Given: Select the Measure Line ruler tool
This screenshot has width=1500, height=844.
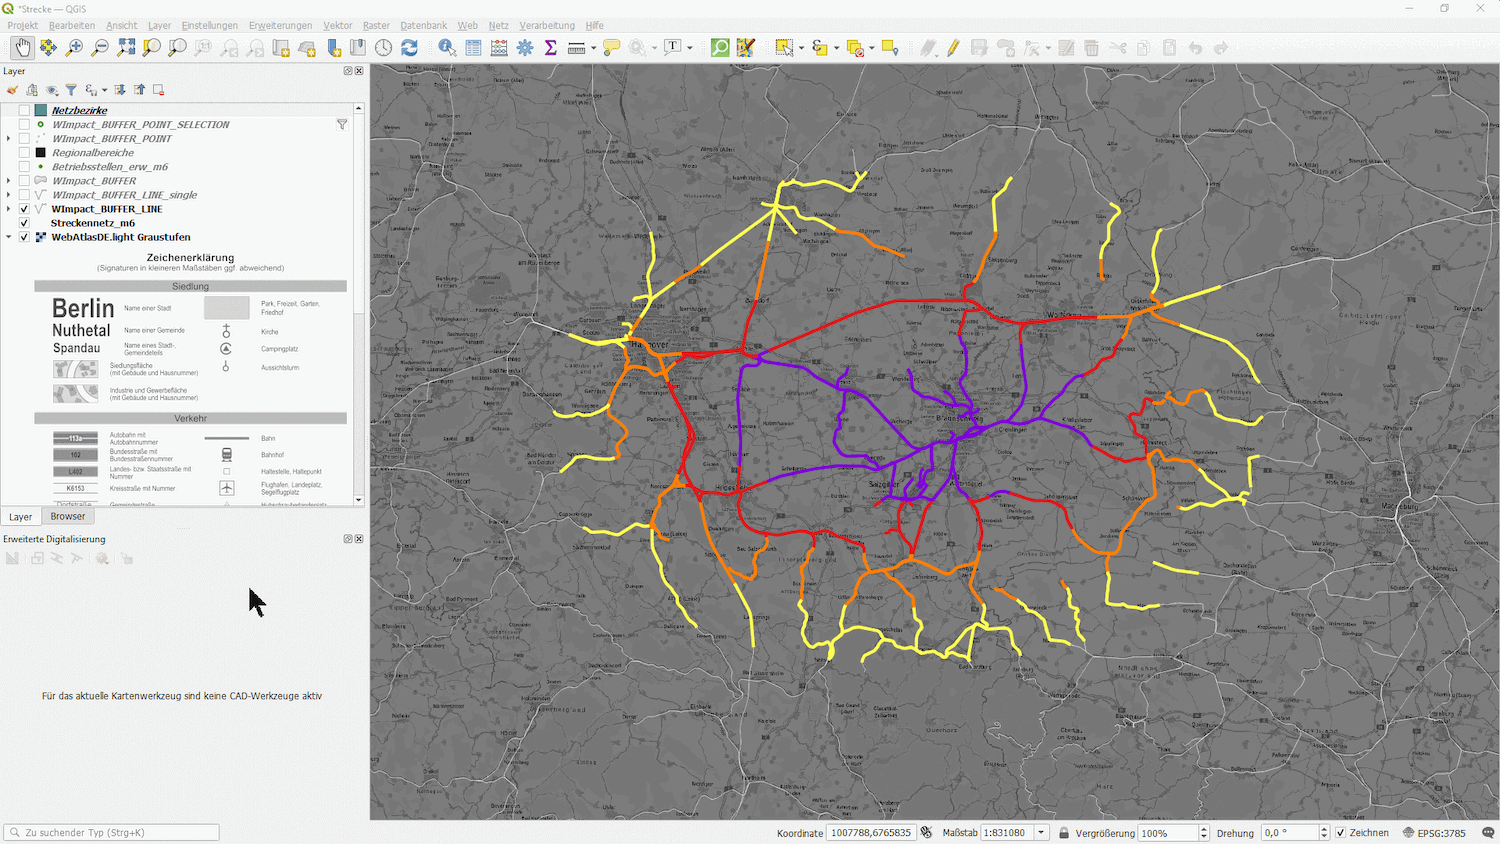Looking at the screenshot, I should [576, 47].
